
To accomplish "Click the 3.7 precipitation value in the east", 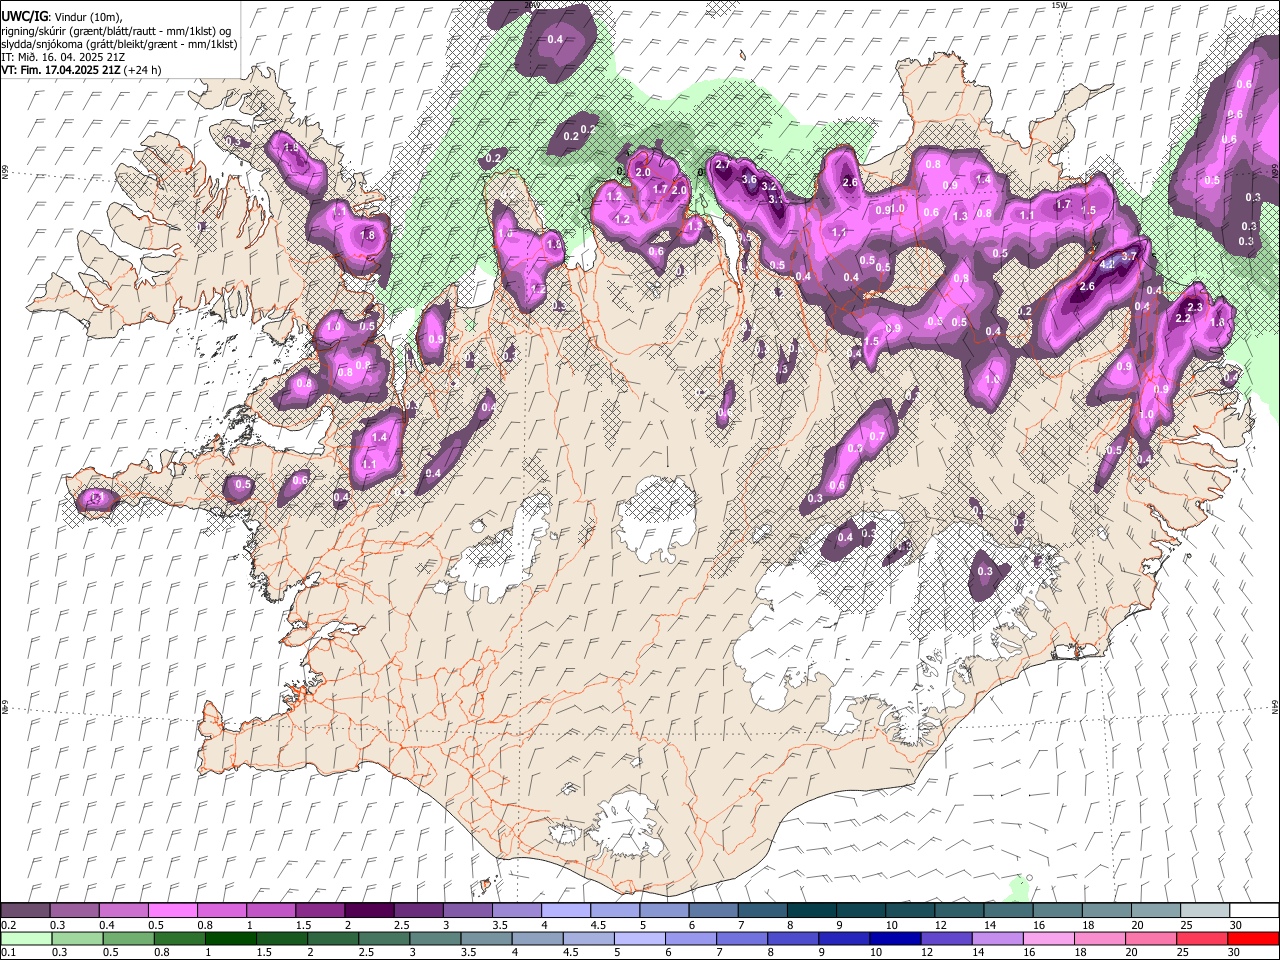I will point(1129,257).
